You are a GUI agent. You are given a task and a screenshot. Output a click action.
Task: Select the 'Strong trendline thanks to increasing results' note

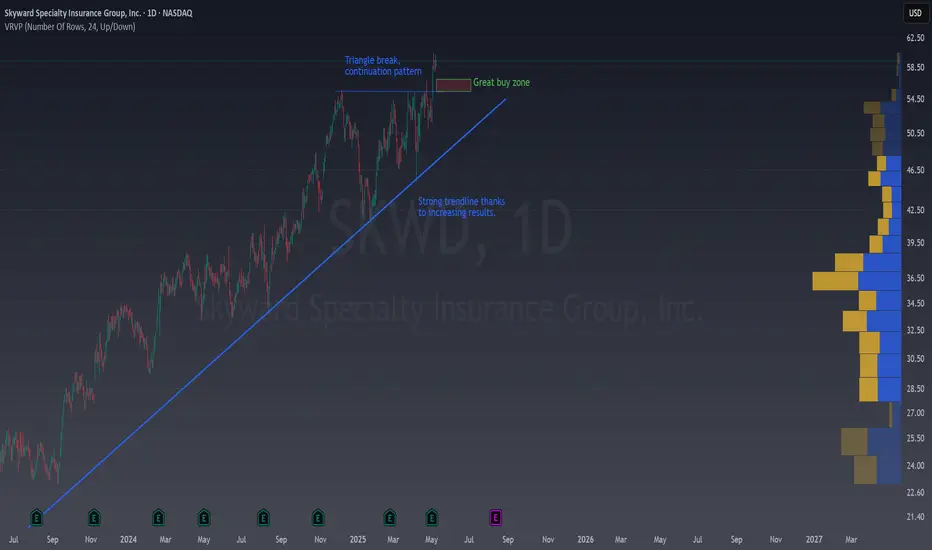pos(461,207)
